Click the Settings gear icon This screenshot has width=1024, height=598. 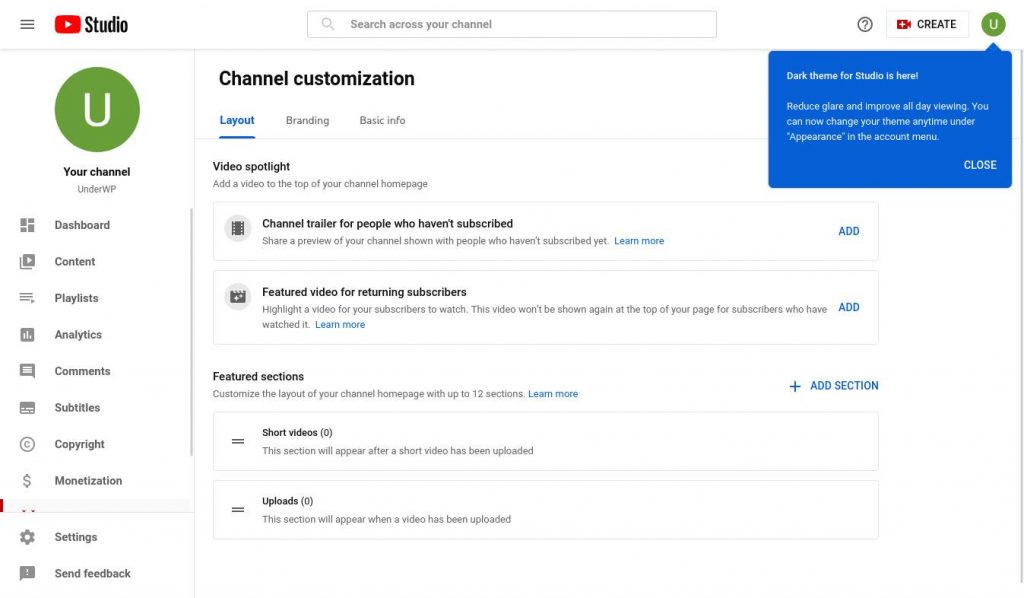(27, 537)
